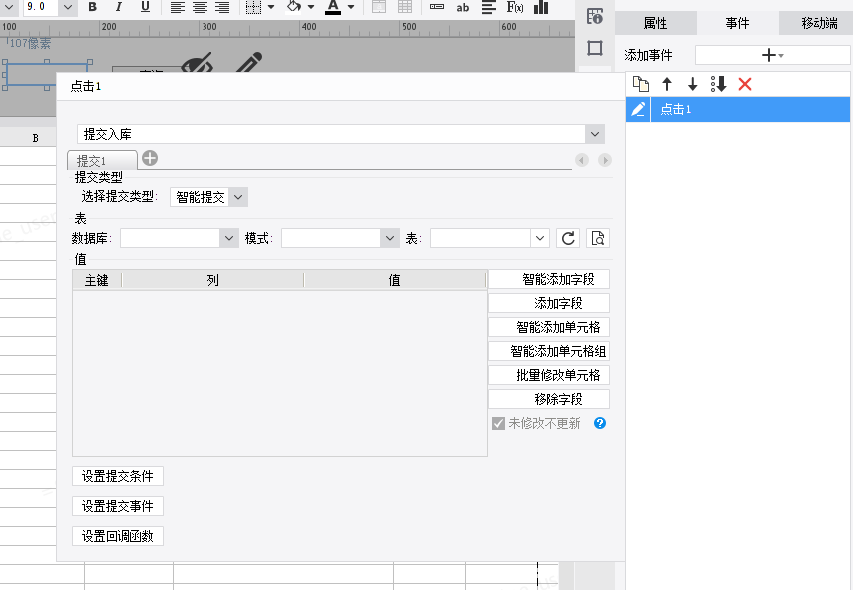Pick the fill color bucket swatch

pos(294,7)
